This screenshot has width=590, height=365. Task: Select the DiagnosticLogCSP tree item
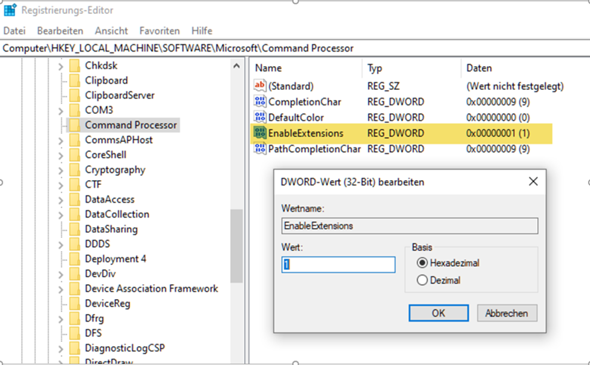125,348
